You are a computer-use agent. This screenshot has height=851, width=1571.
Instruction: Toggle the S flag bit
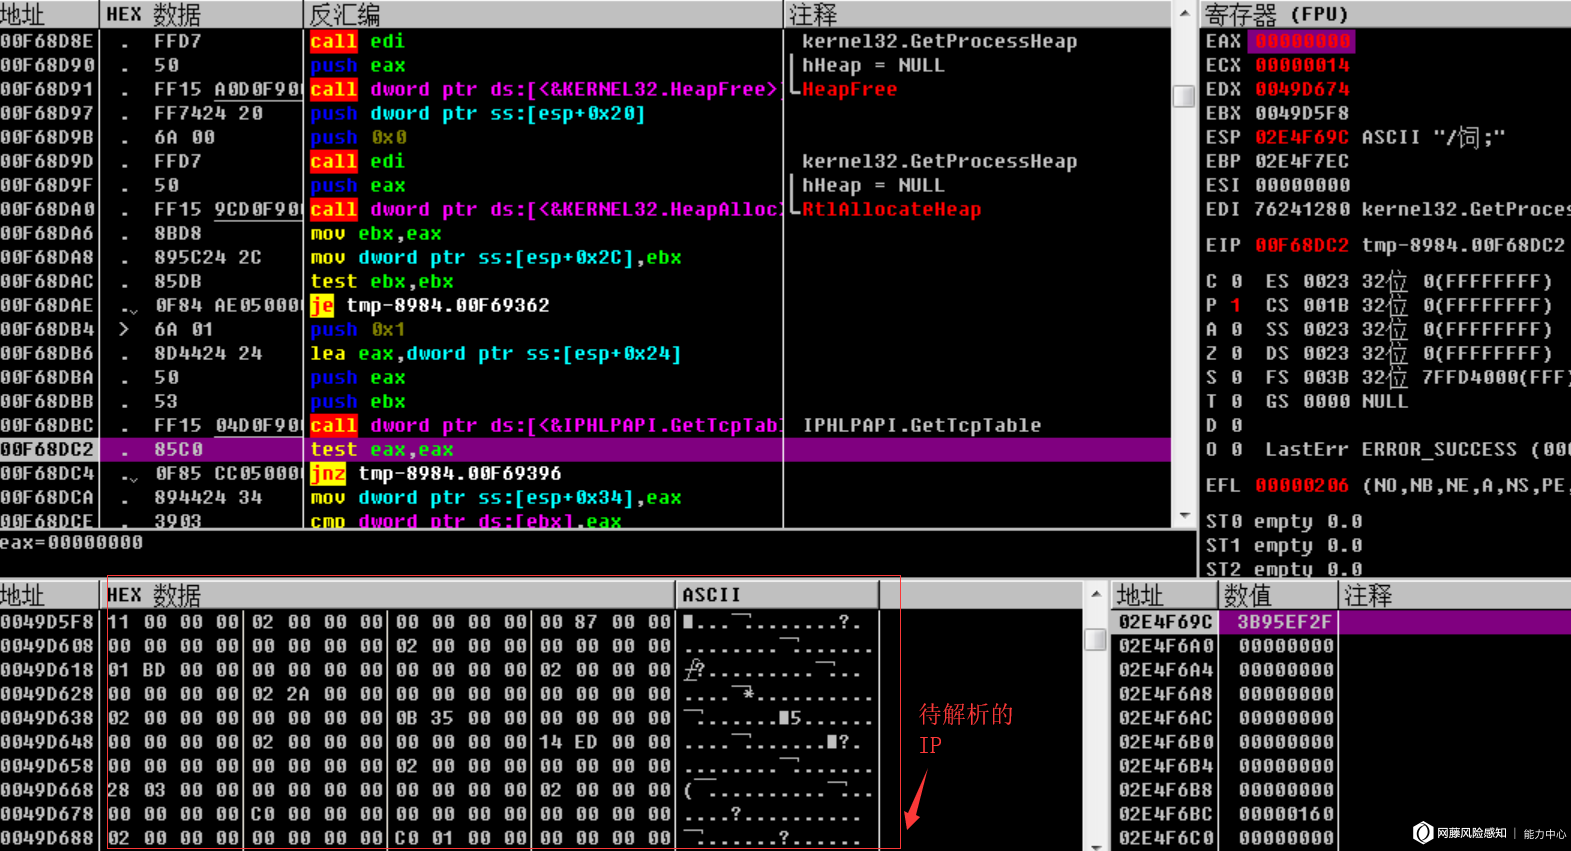1237,377
